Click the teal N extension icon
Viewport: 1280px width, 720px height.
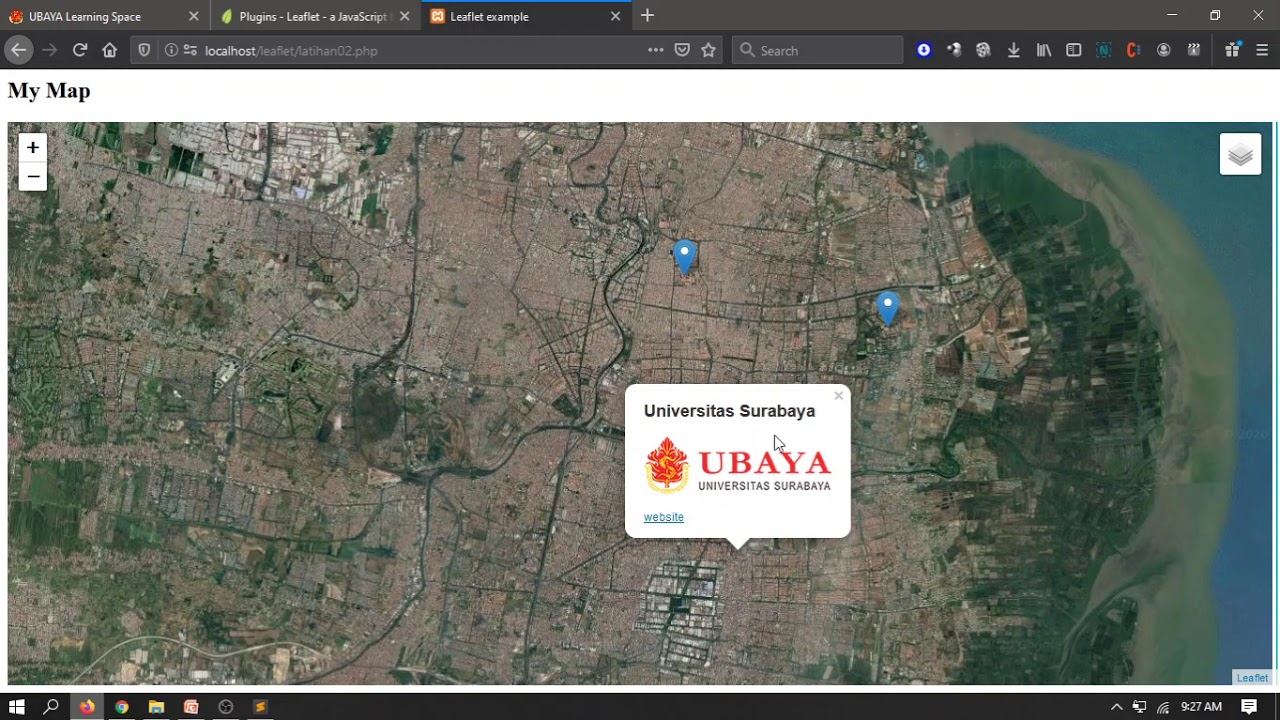[x=1103, y=50]
